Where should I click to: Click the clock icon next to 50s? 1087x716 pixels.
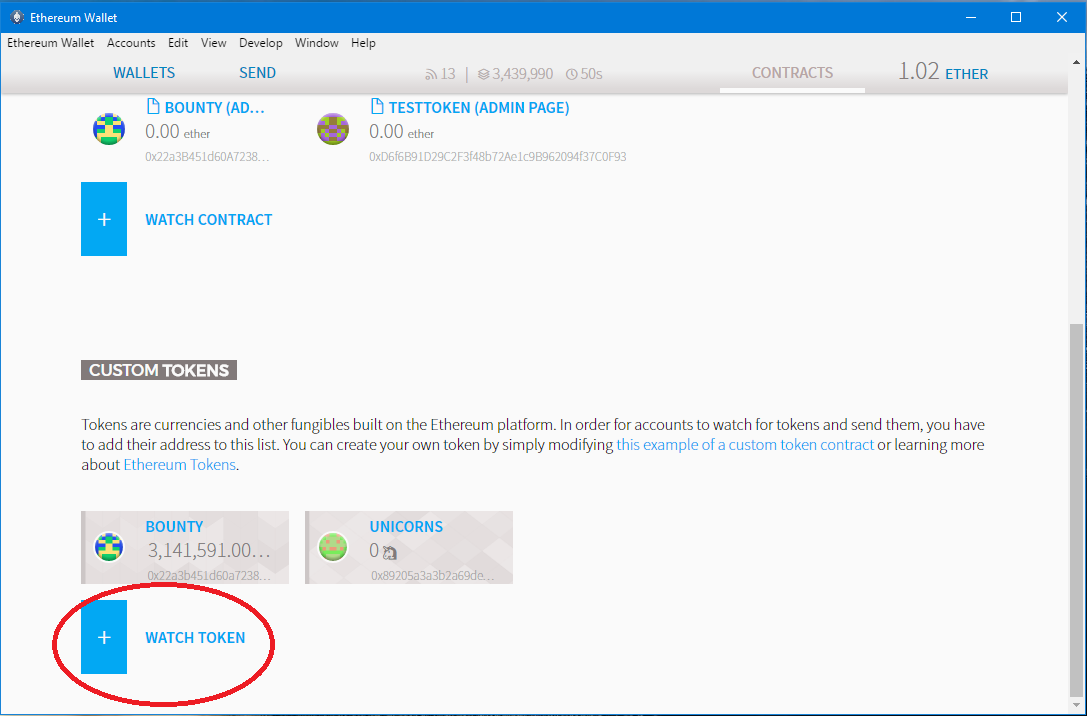[572, 74]
